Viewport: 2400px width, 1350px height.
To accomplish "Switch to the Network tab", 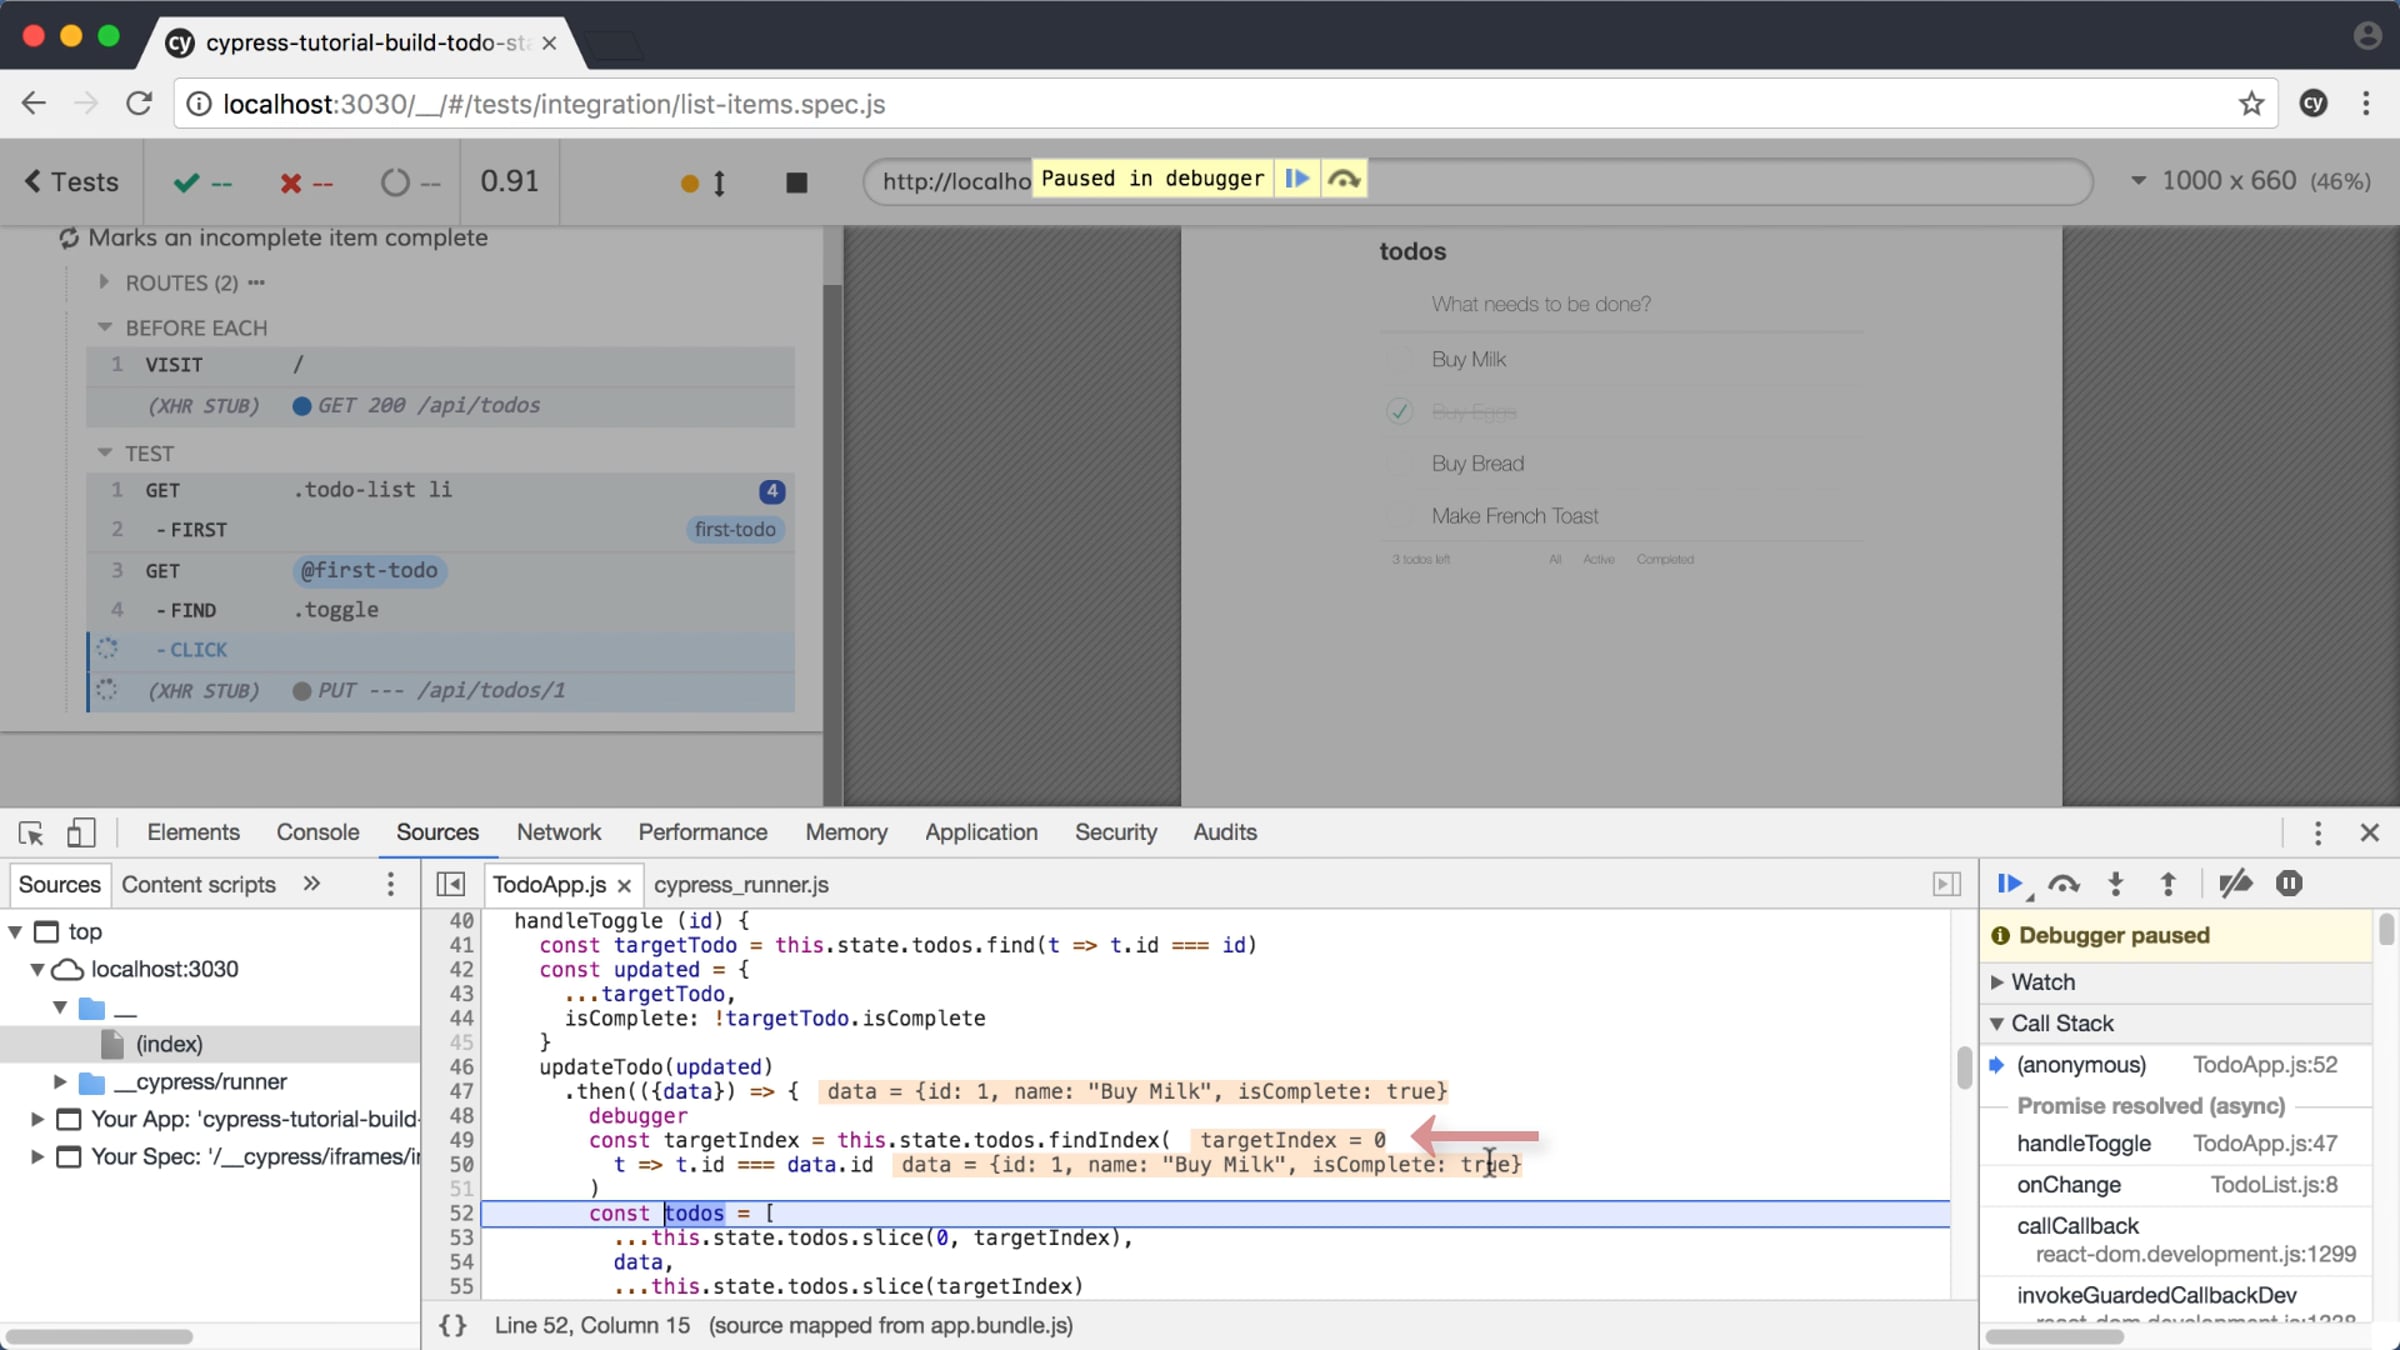I will (558, 832).
